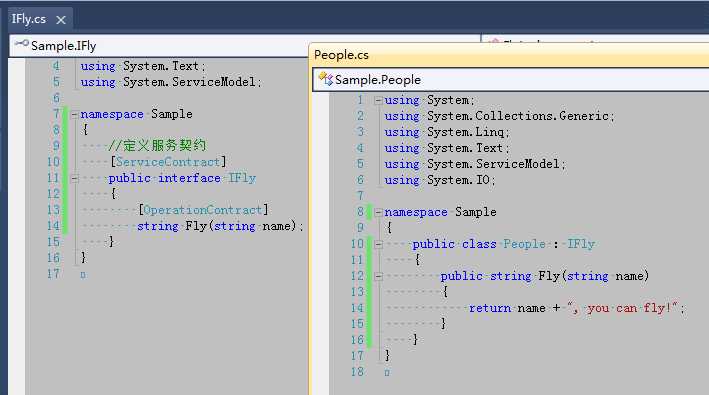Click the Sample.IFly interface icon
The width and height of the screenshot is (709, 395).
pos(21,44)
